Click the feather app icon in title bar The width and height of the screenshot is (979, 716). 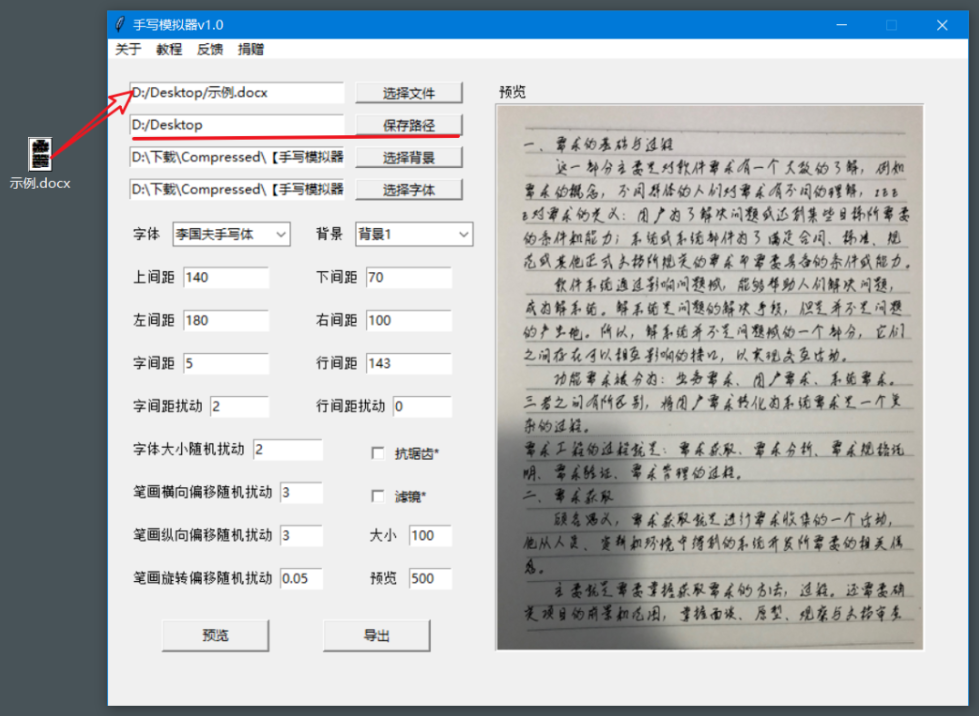[120, 24]
